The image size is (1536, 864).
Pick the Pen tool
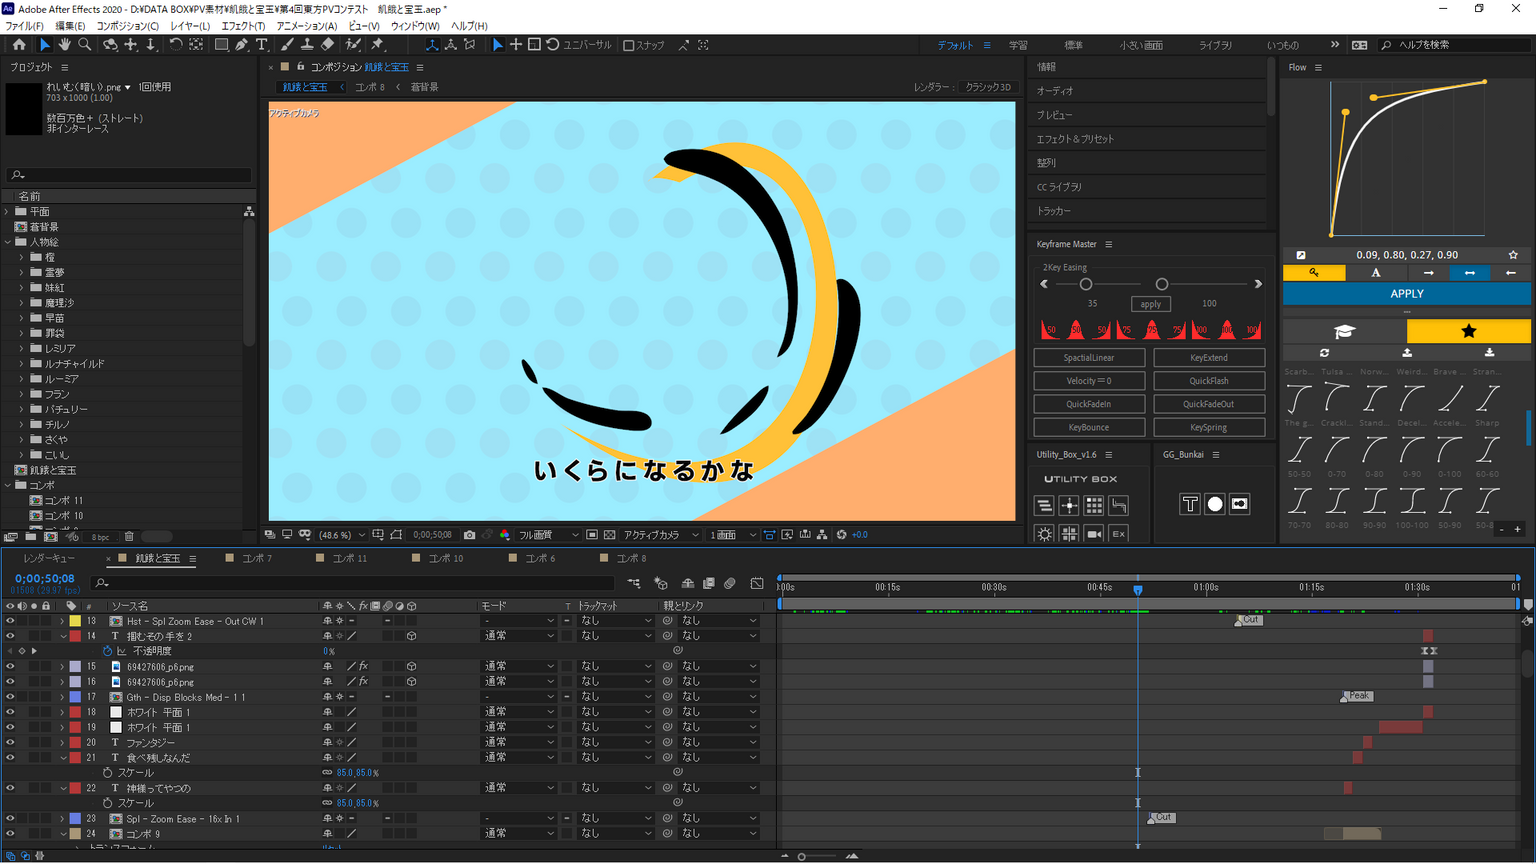click(x=241, y=45)
